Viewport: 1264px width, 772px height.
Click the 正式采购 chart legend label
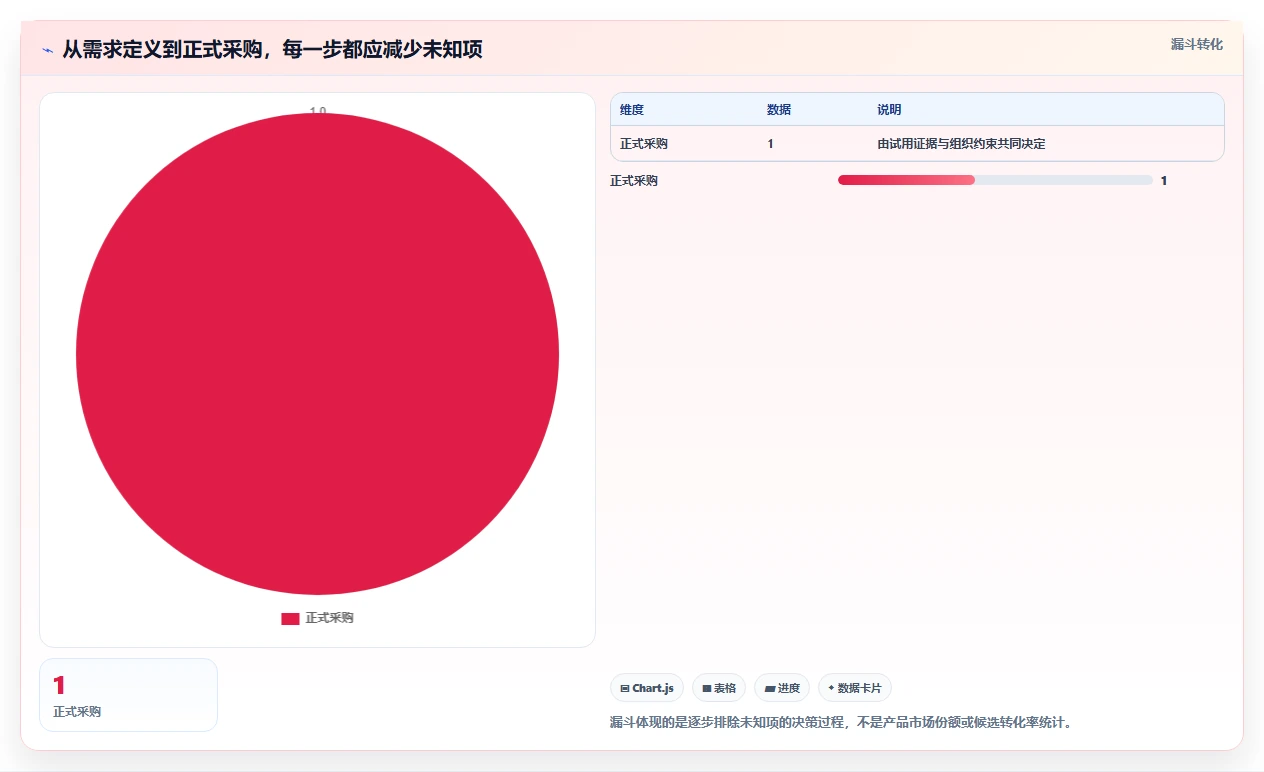[x=329, y=618]
